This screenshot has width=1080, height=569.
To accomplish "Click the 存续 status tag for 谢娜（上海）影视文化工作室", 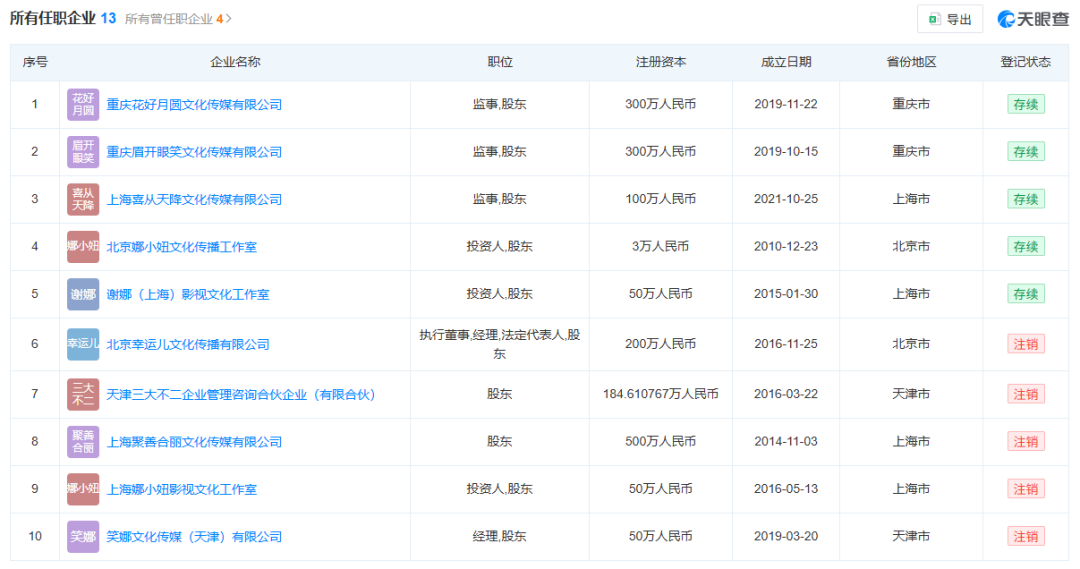I will click(x=1026, y=294).
